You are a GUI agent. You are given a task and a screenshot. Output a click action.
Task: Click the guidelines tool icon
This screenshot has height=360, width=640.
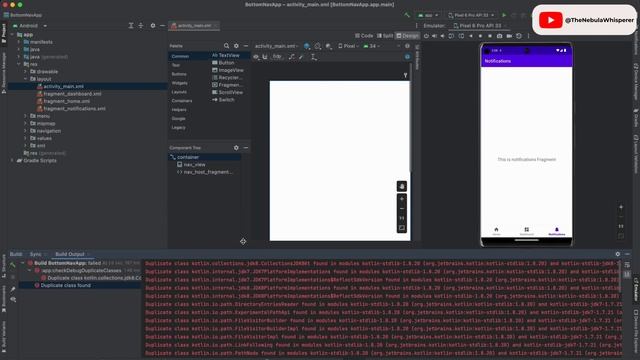pos(313,57)
